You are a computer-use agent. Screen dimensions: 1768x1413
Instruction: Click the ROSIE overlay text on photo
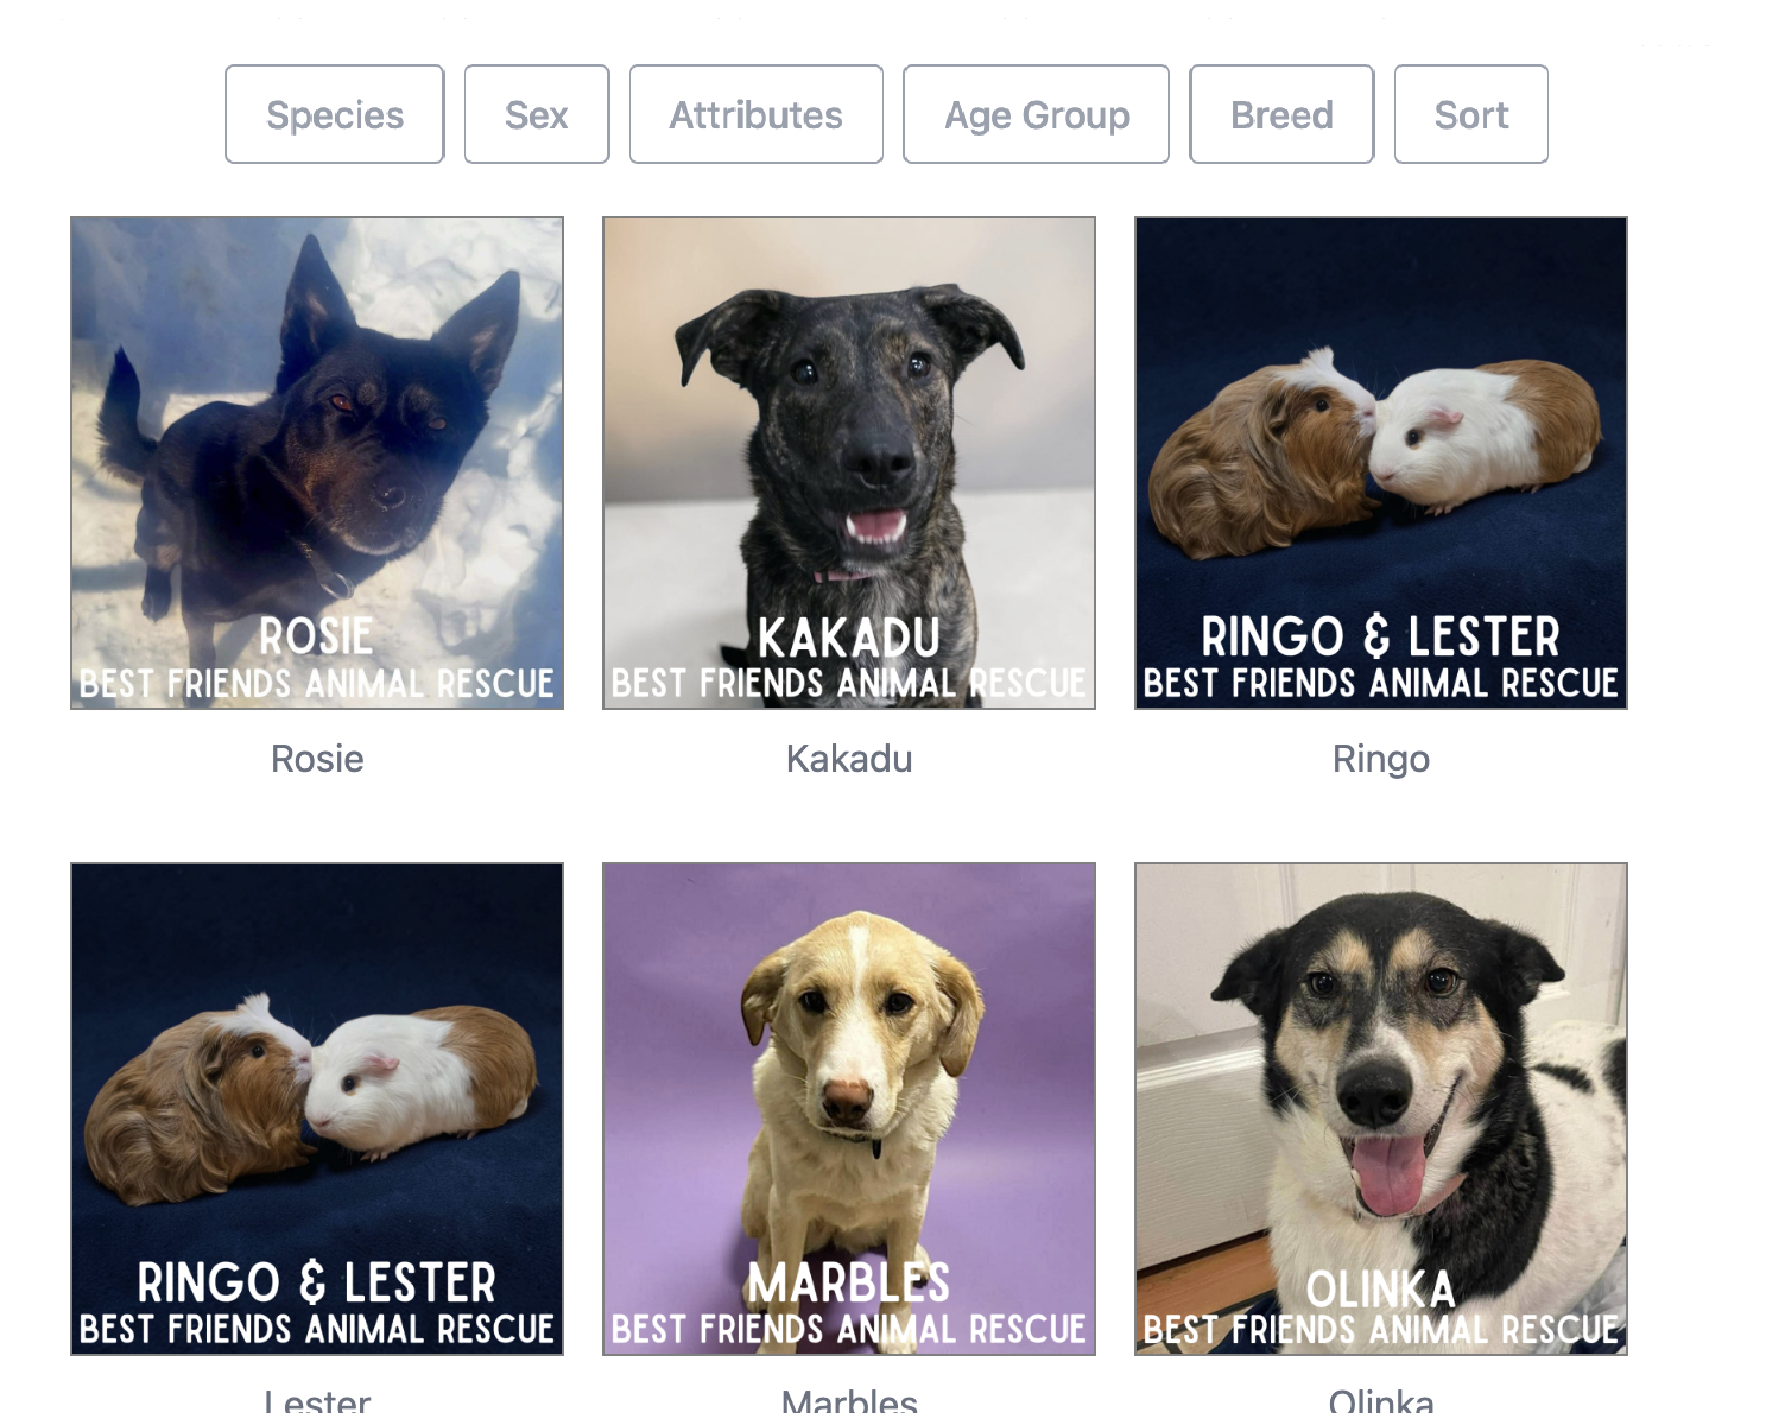pyautogui.click(x=316, y=636)
